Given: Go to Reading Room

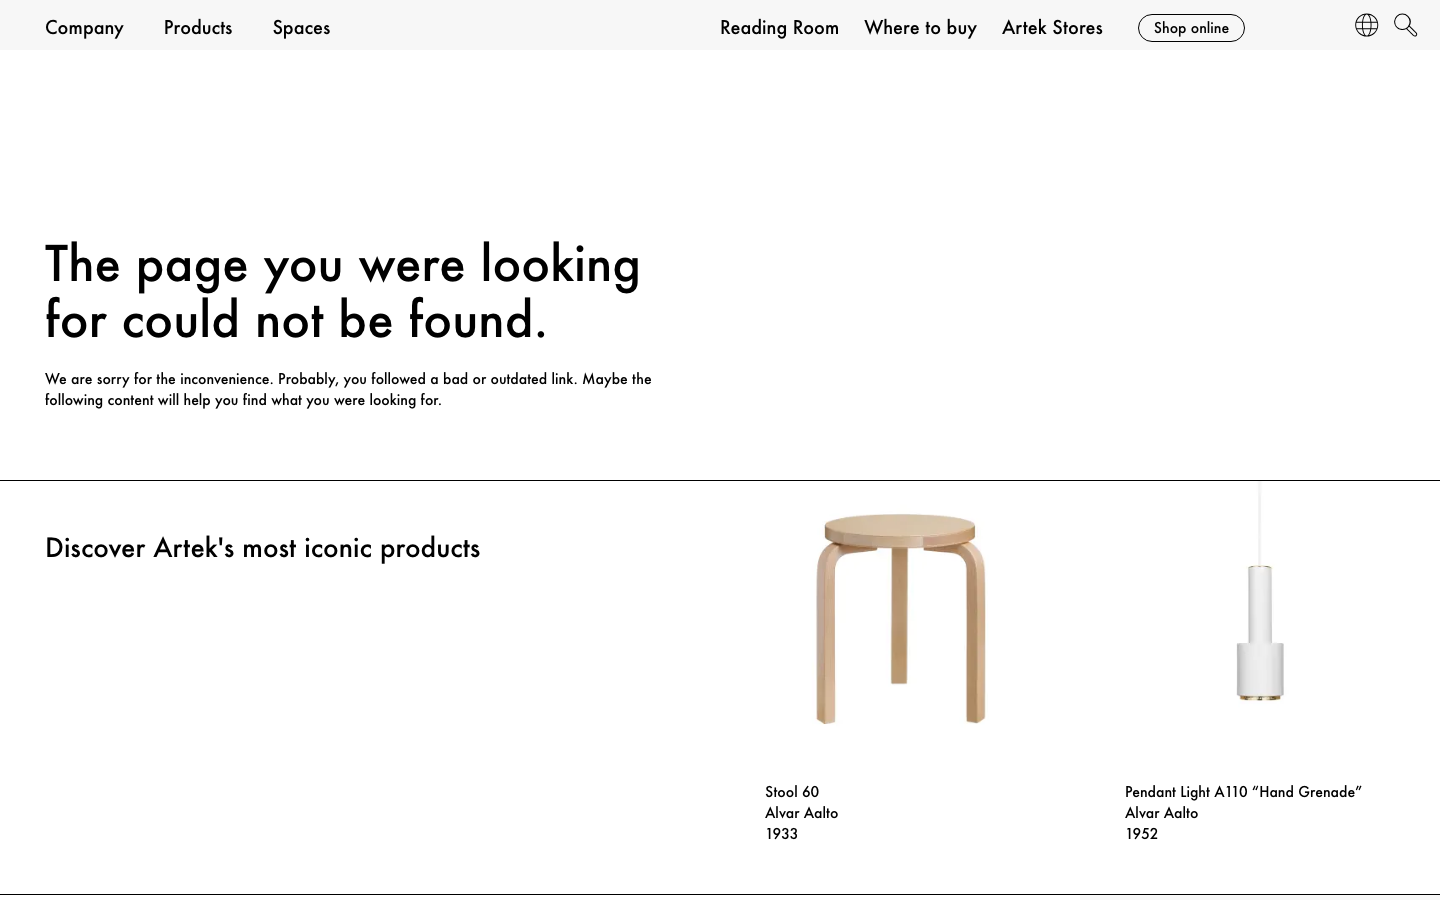Looking at the screenshot, I should (779, 27).
